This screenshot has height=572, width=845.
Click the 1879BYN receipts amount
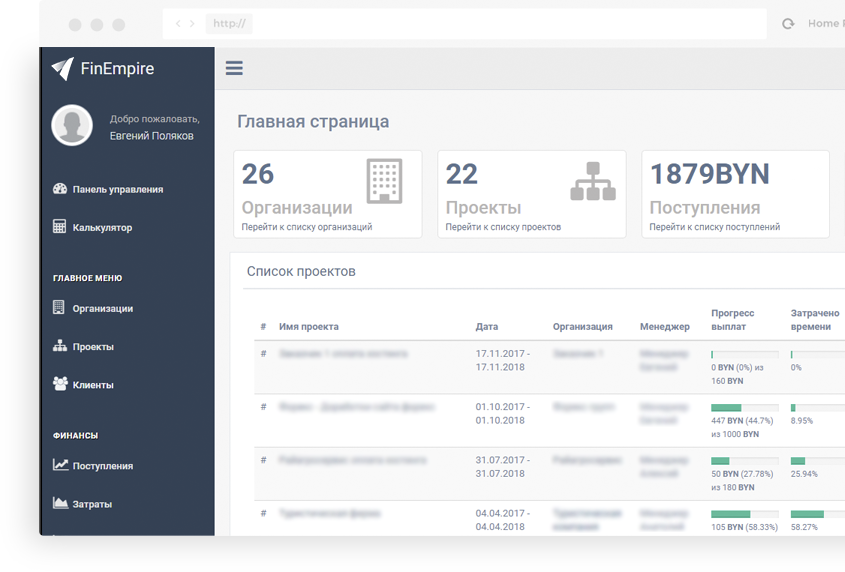tap(710, 174)
